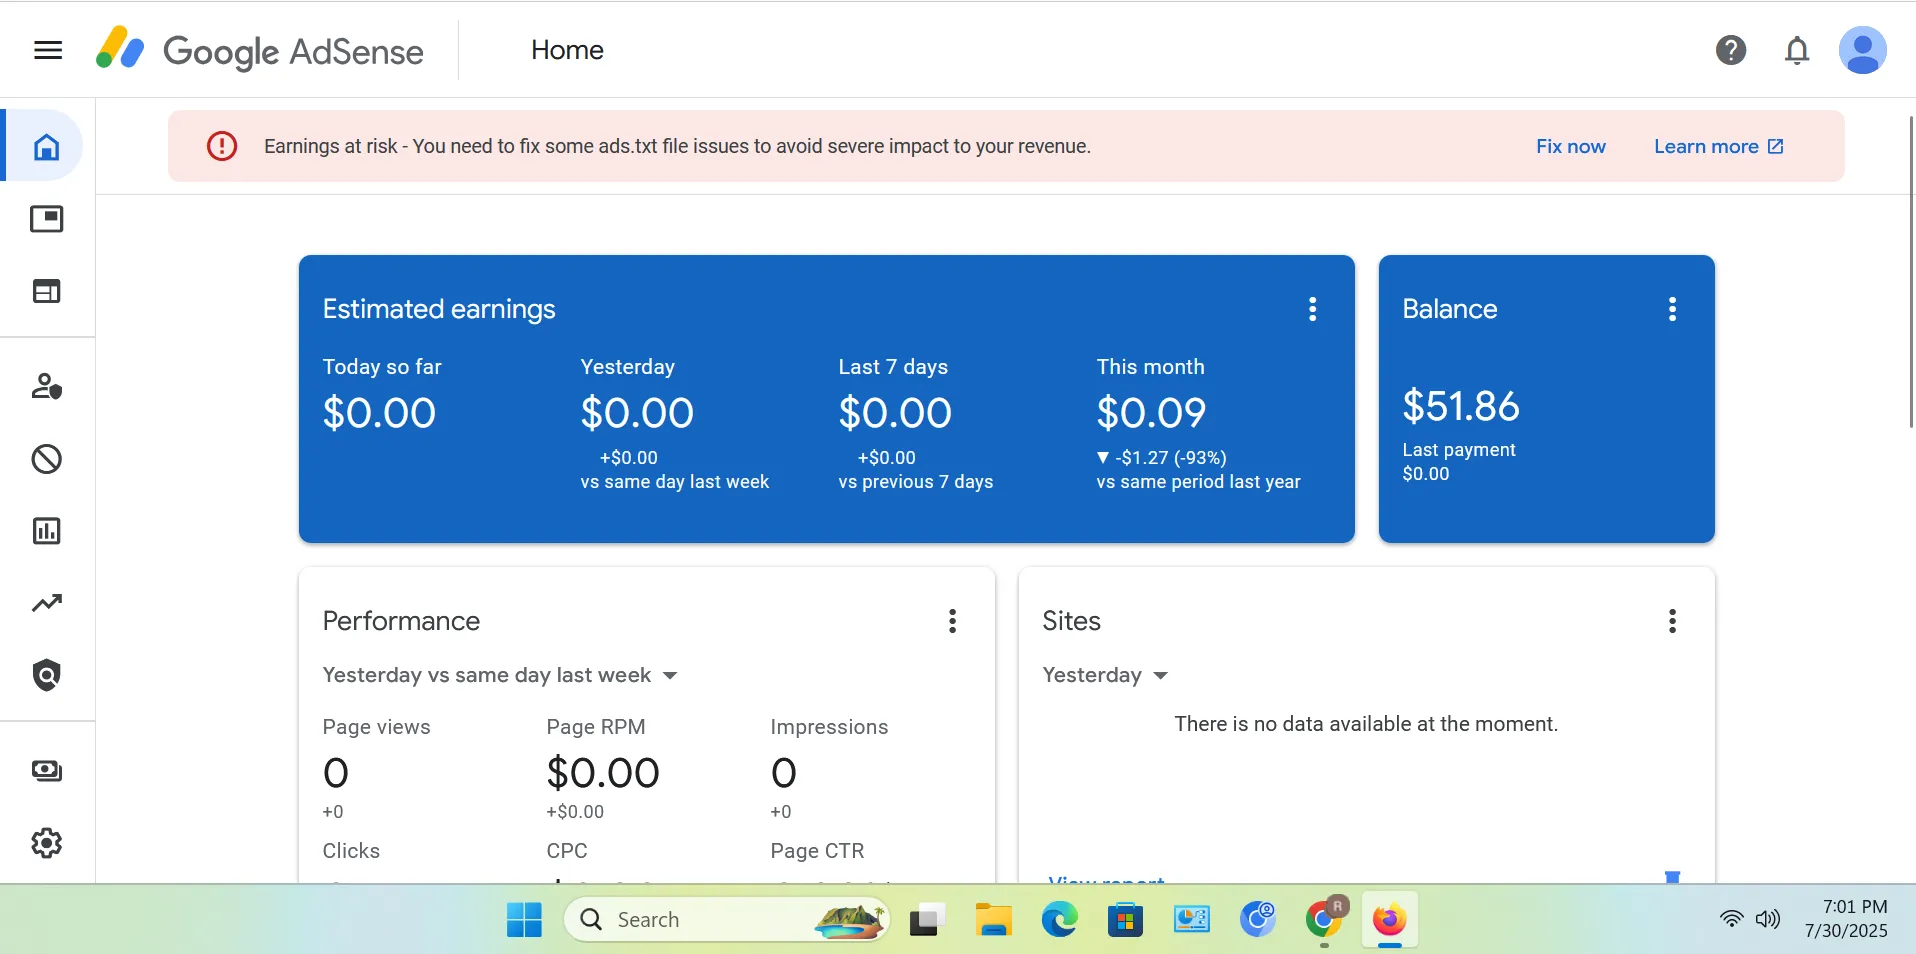Expand Yesterday vs same day last week dropdown

tap(500, 675)
